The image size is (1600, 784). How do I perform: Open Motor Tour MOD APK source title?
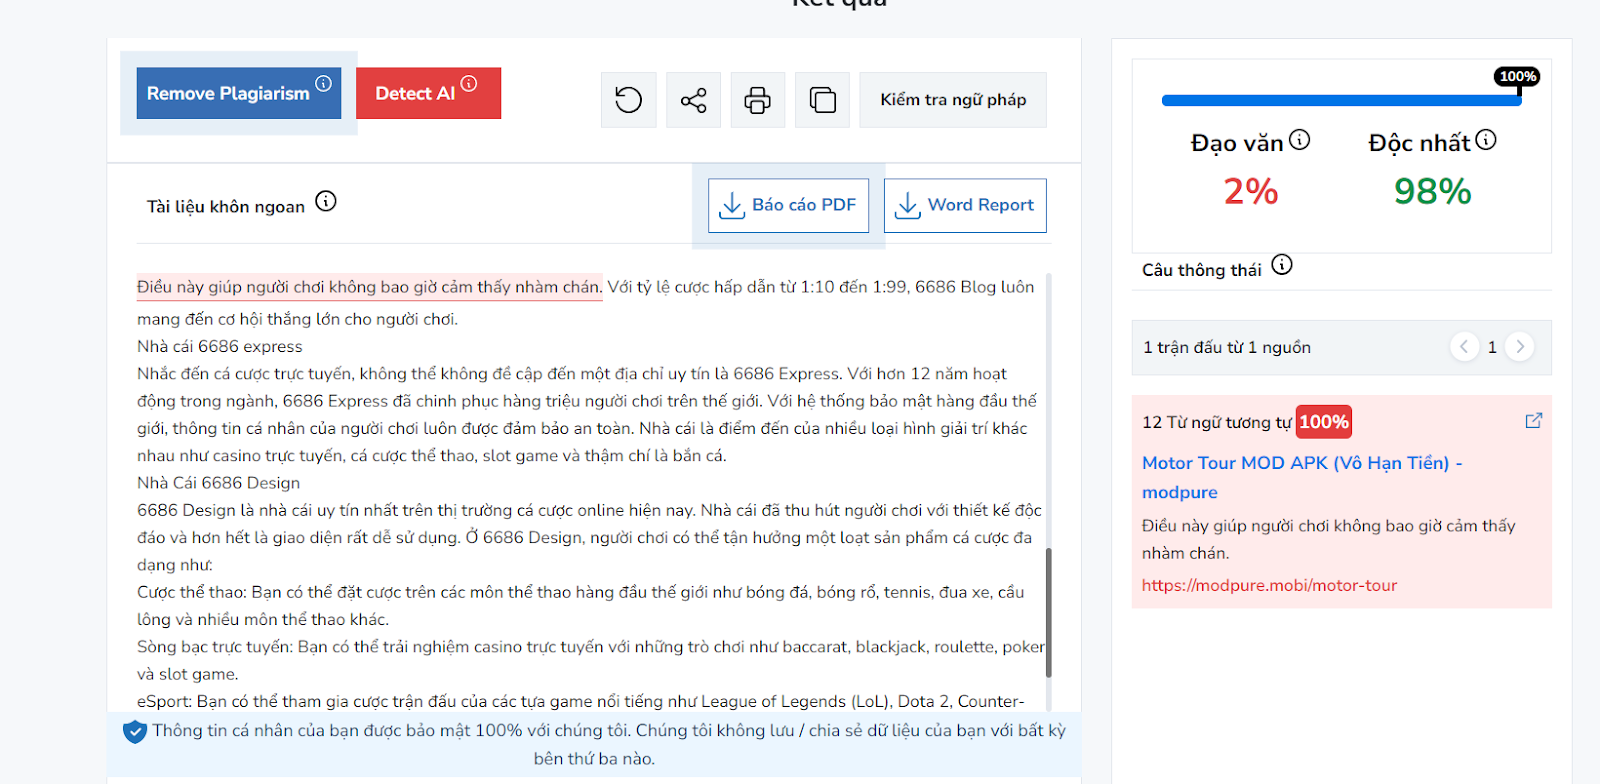(1302, 477)
